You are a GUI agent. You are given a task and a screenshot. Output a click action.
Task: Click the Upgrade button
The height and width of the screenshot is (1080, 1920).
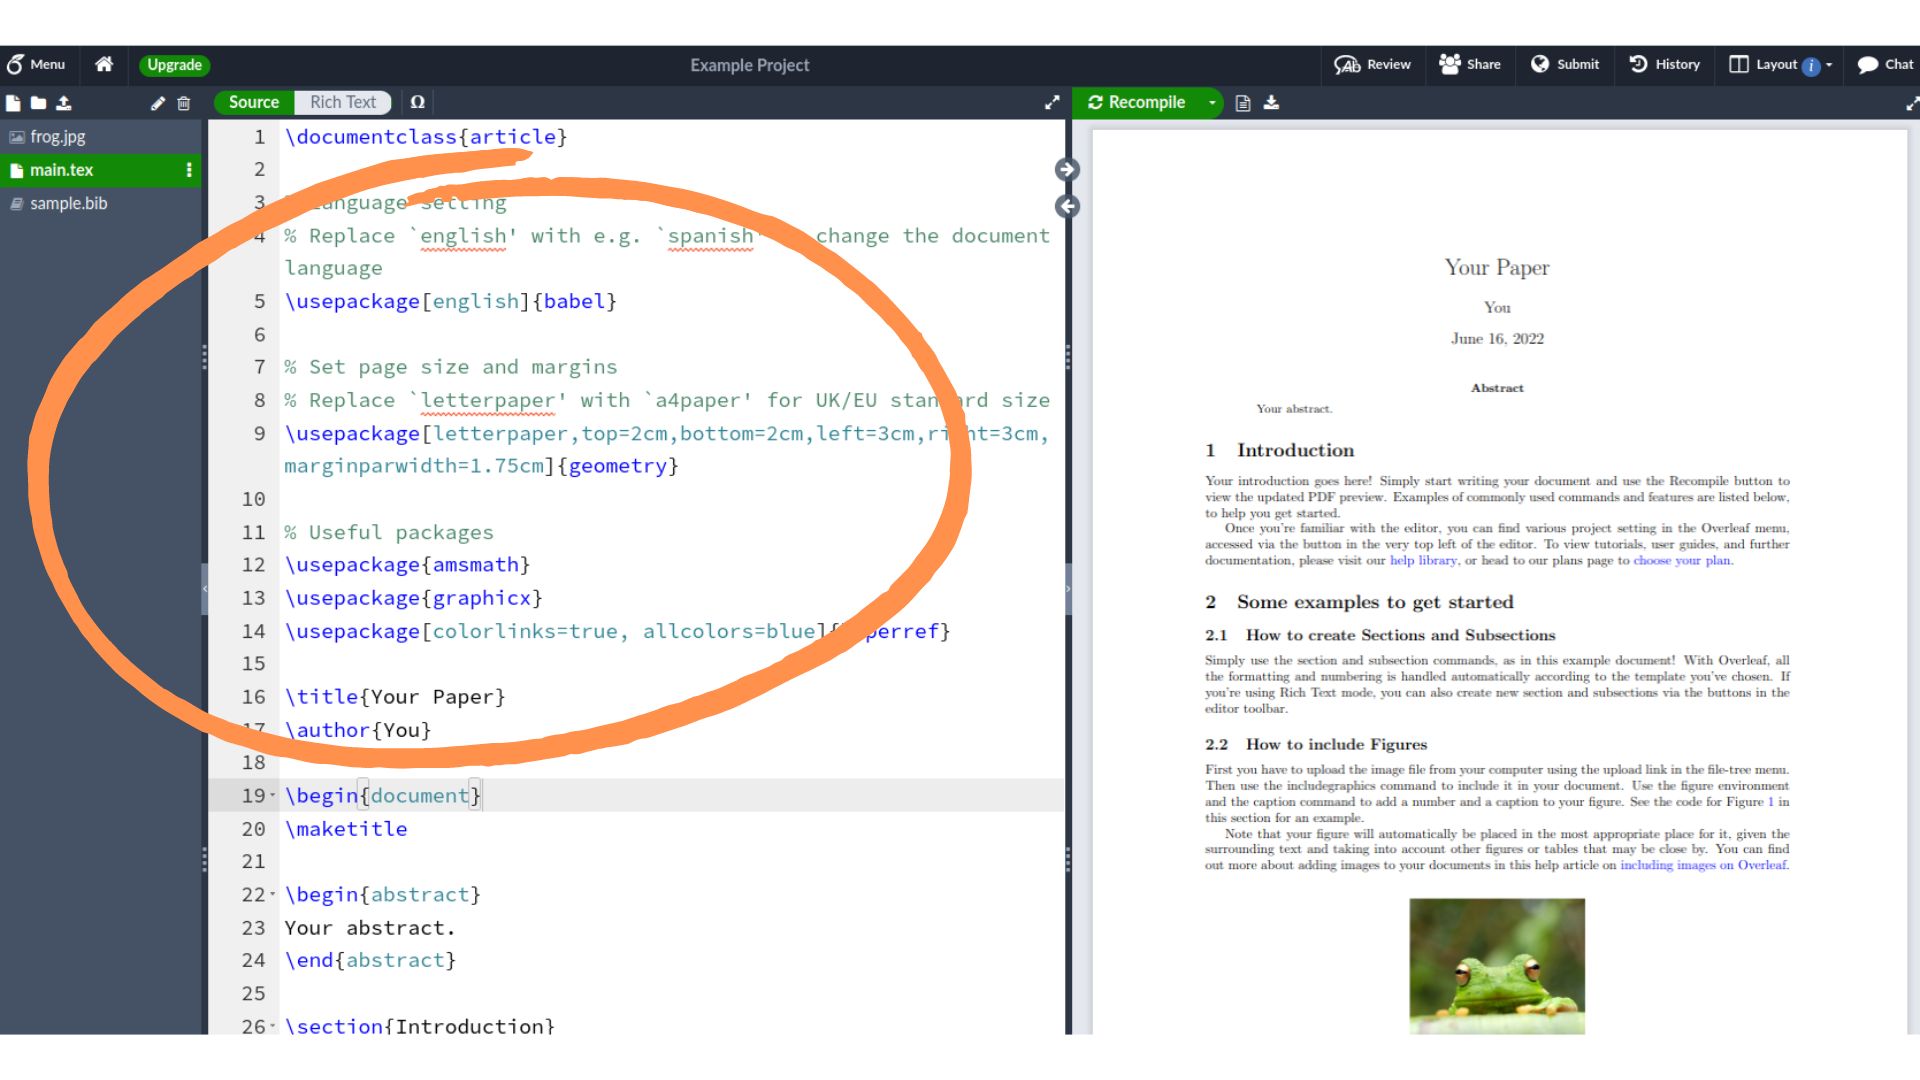click(x=173, y=64)
